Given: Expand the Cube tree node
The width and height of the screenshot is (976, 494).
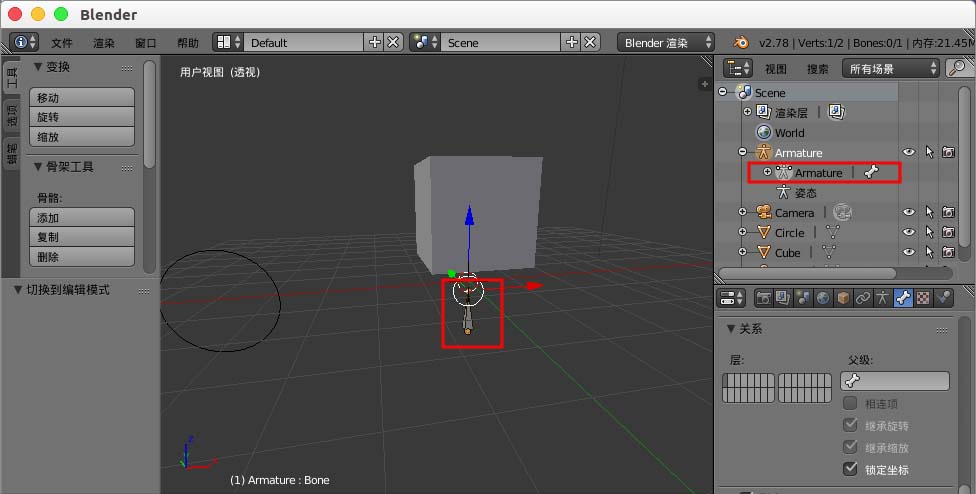Looking at the screenshot, I should [x=742, y=252].
